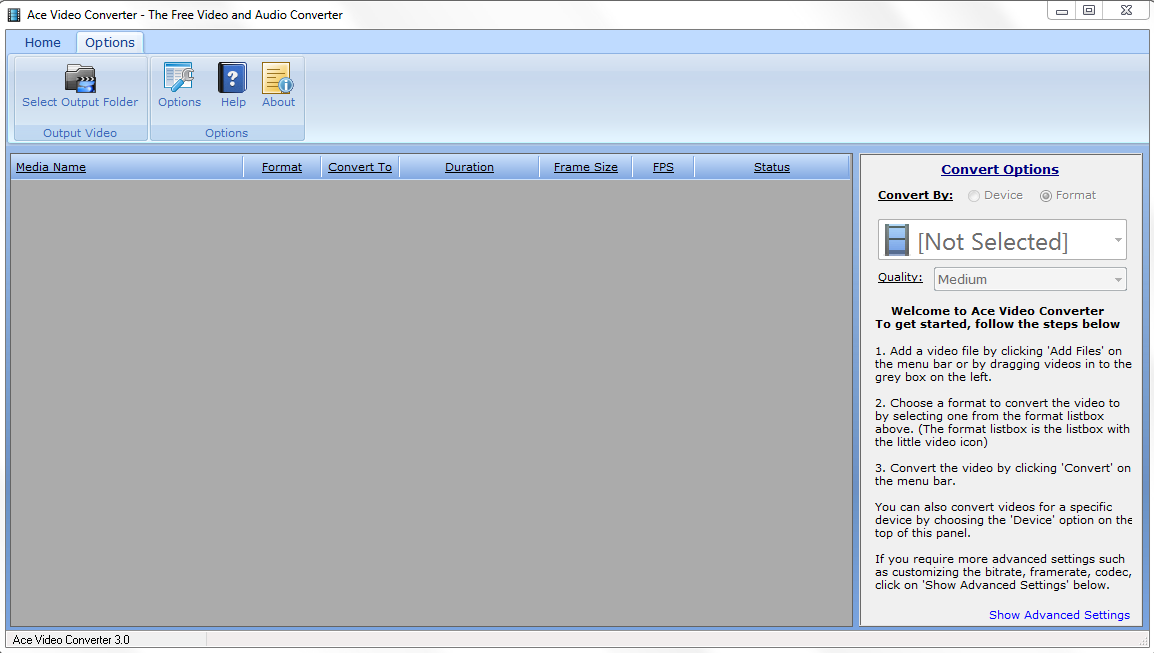
Task: Click the Status column header
Action: pyautogui.click(x=771, y=167)
